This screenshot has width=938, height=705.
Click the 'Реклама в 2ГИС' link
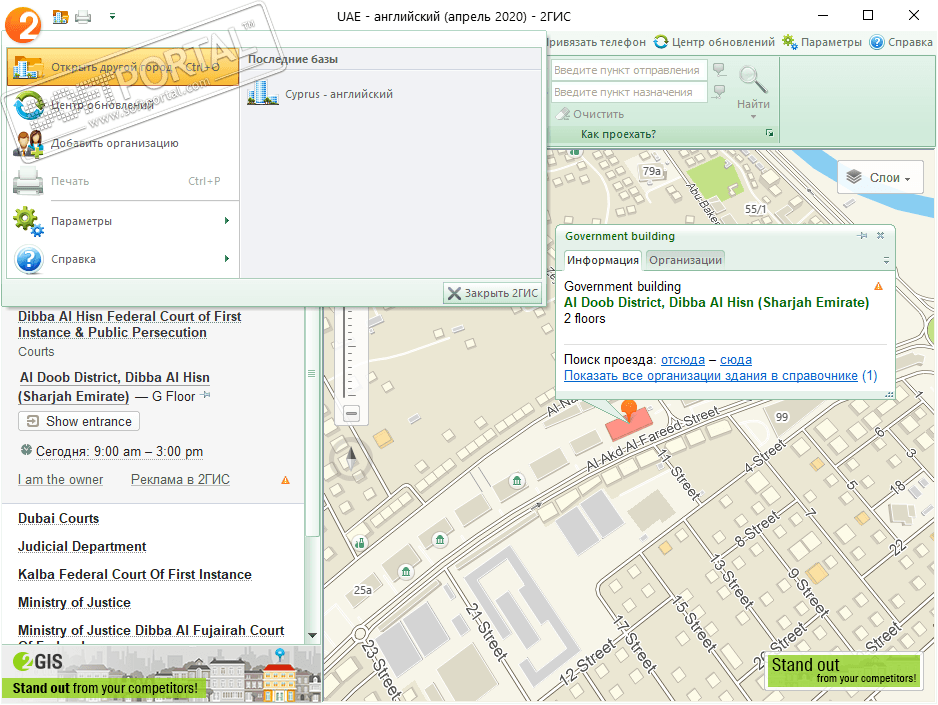click(180, 480)
